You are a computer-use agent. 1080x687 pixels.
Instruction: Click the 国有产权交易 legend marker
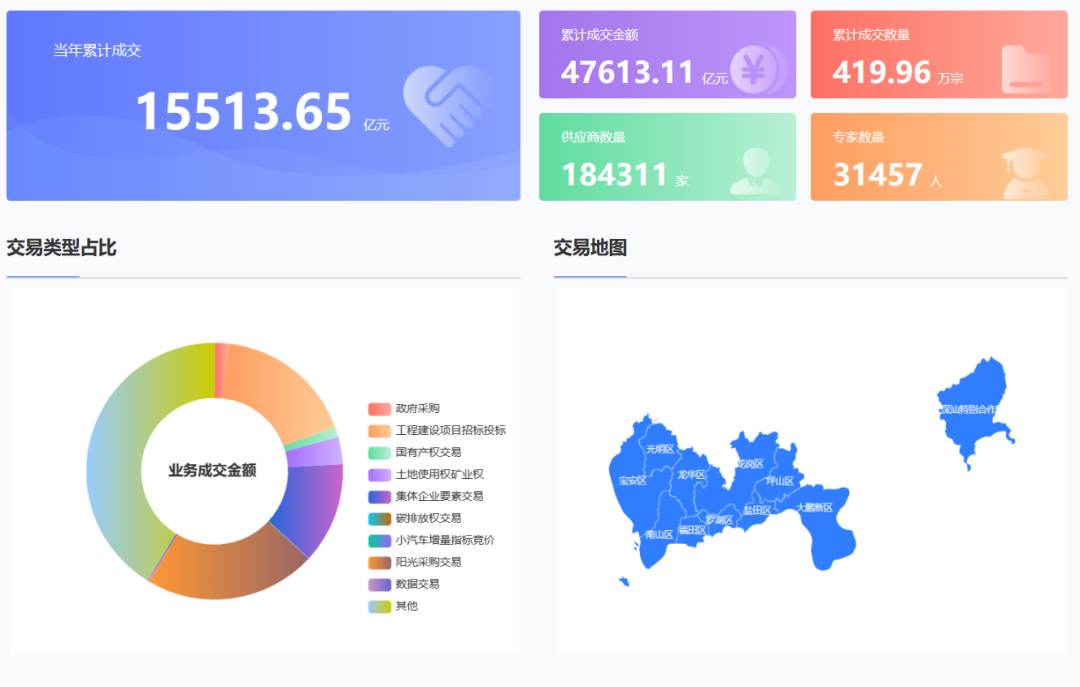coord(378,452)
